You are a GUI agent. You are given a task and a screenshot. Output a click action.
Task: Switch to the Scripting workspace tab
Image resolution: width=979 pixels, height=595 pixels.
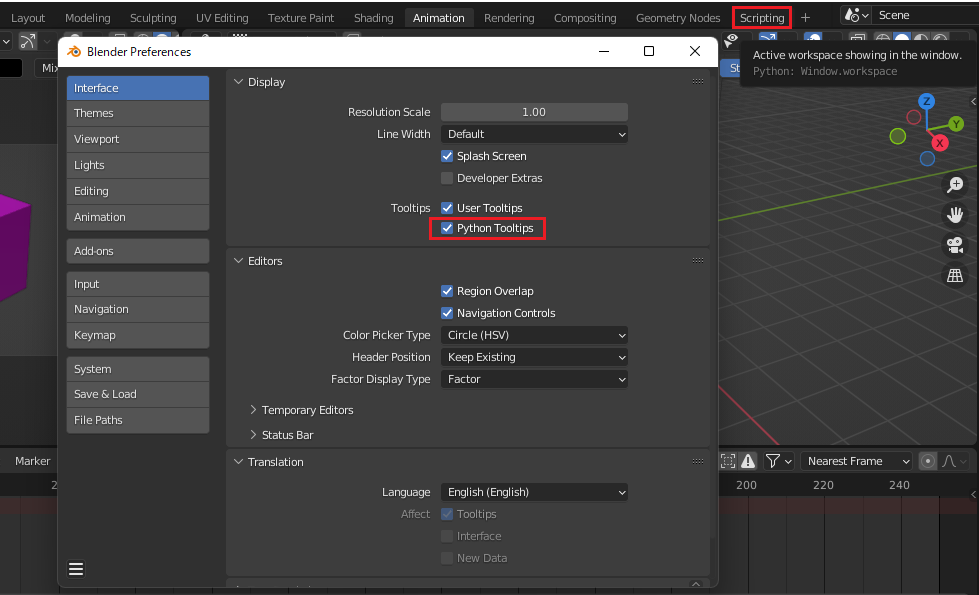762,18
